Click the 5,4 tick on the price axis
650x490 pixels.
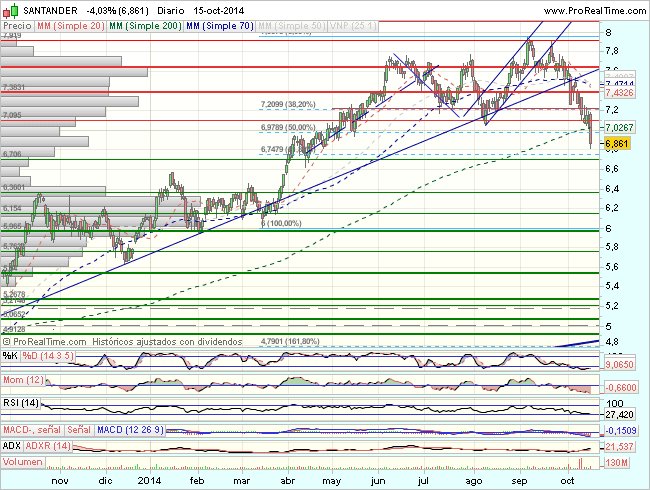tap(612, 286)
